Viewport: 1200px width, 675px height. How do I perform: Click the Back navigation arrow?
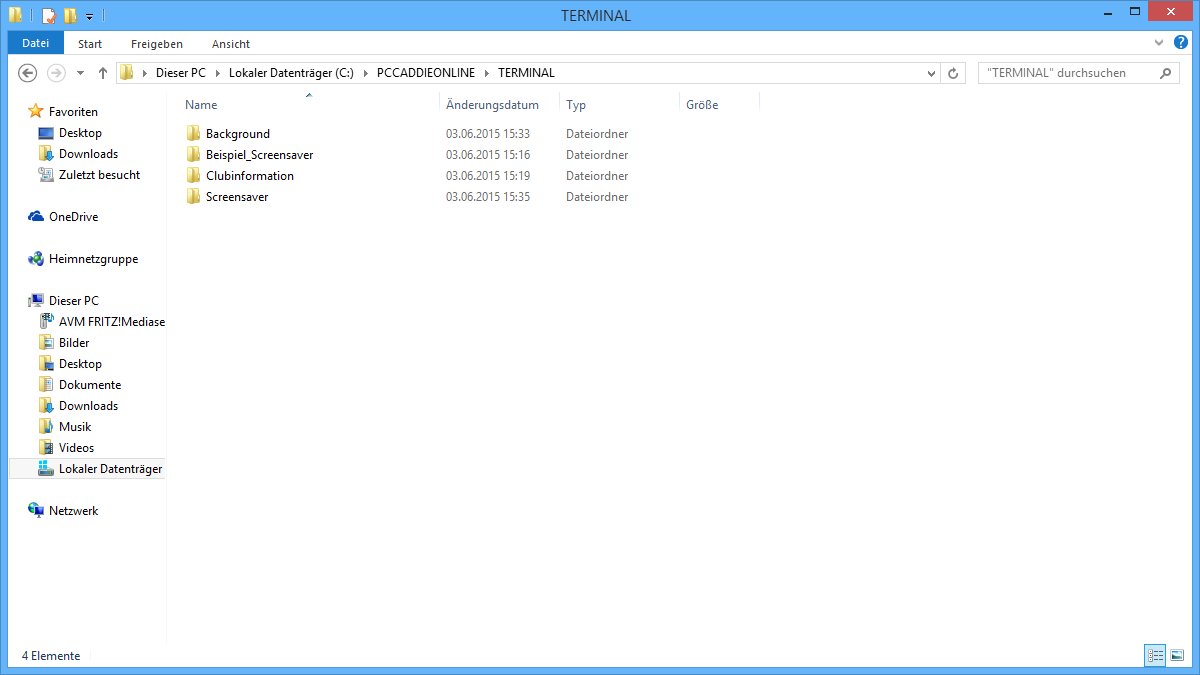click(x=28, y=73)
